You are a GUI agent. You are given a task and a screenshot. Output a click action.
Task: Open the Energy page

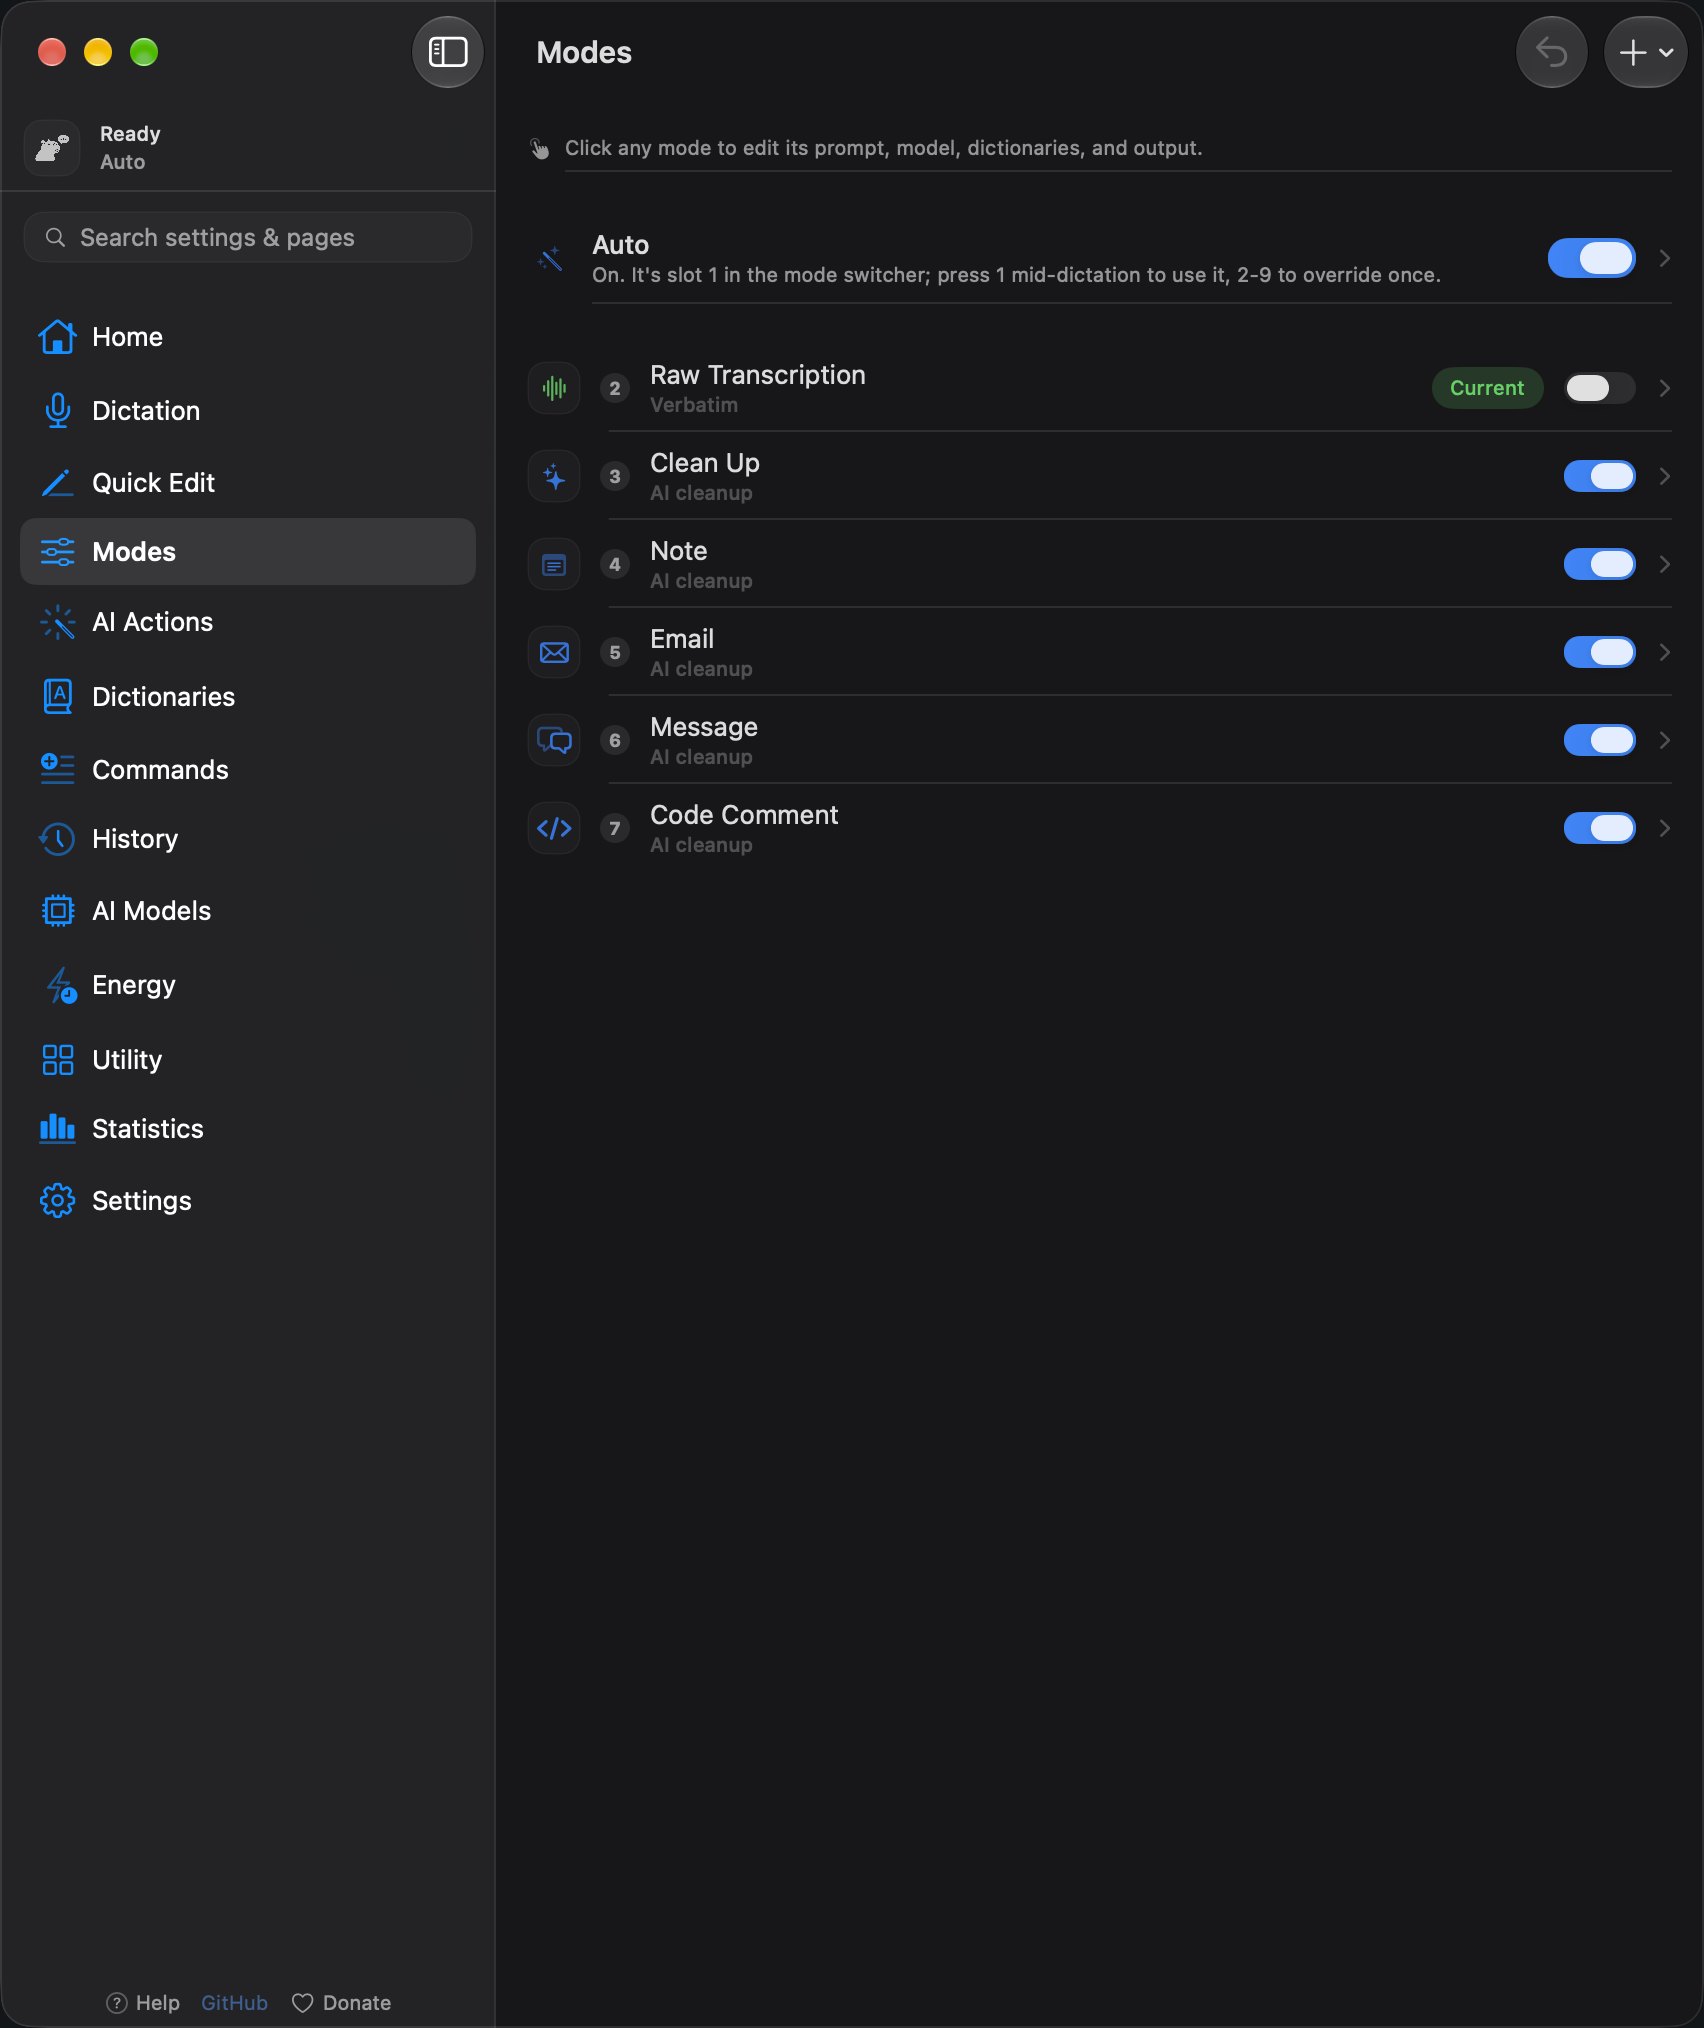[x=248, y=985]
